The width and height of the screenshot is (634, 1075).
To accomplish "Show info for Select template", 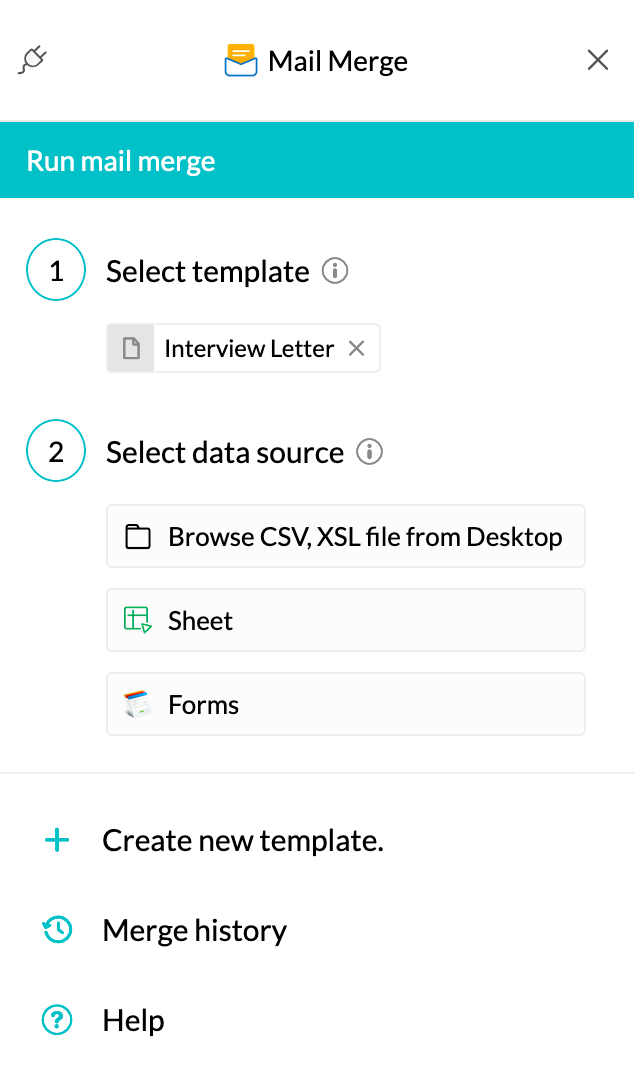I will [x=335, y=271].
